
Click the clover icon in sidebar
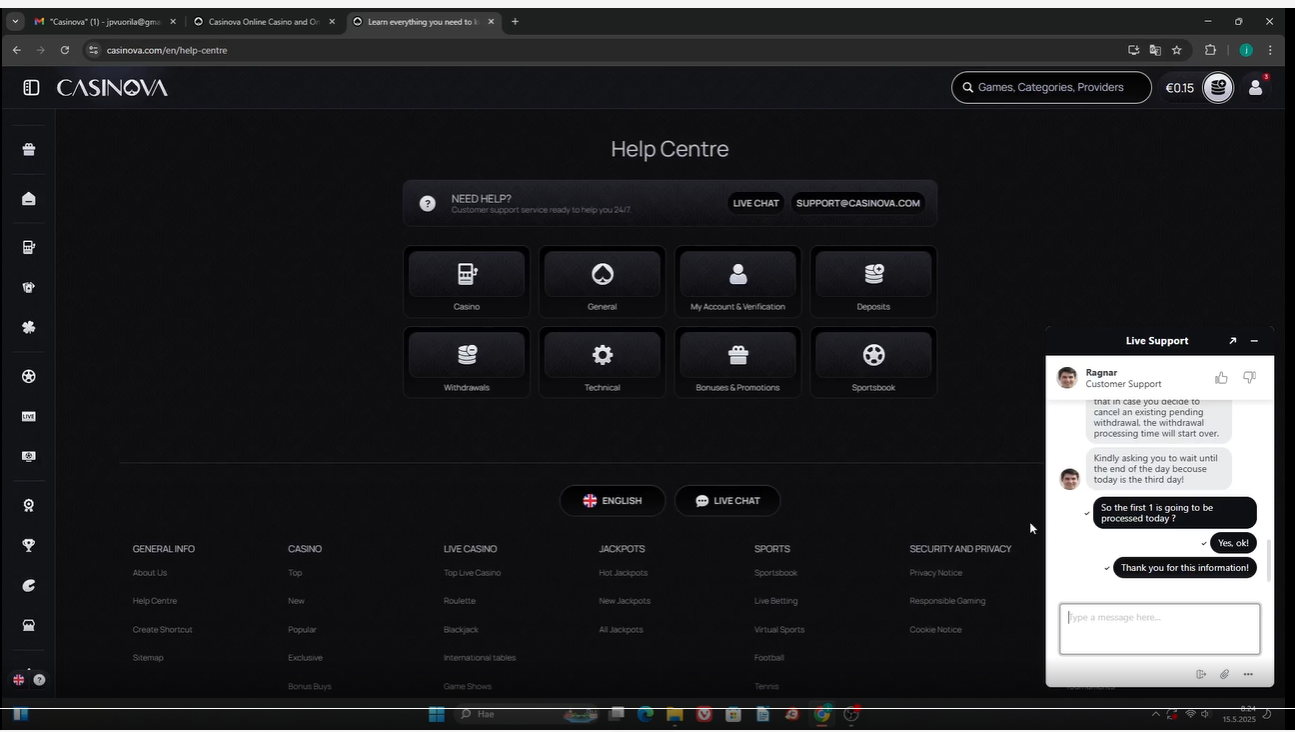[x=29, y=327]
